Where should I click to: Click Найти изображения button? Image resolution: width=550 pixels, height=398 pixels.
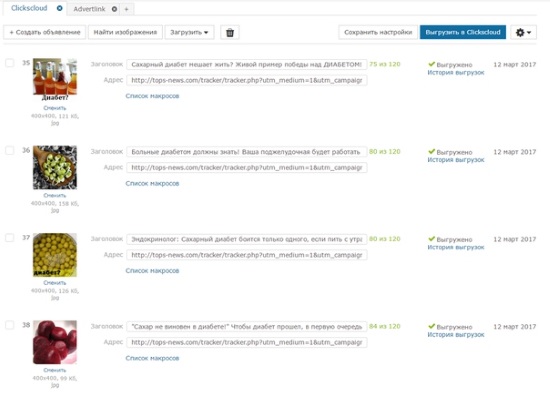(x=125, y=32)
